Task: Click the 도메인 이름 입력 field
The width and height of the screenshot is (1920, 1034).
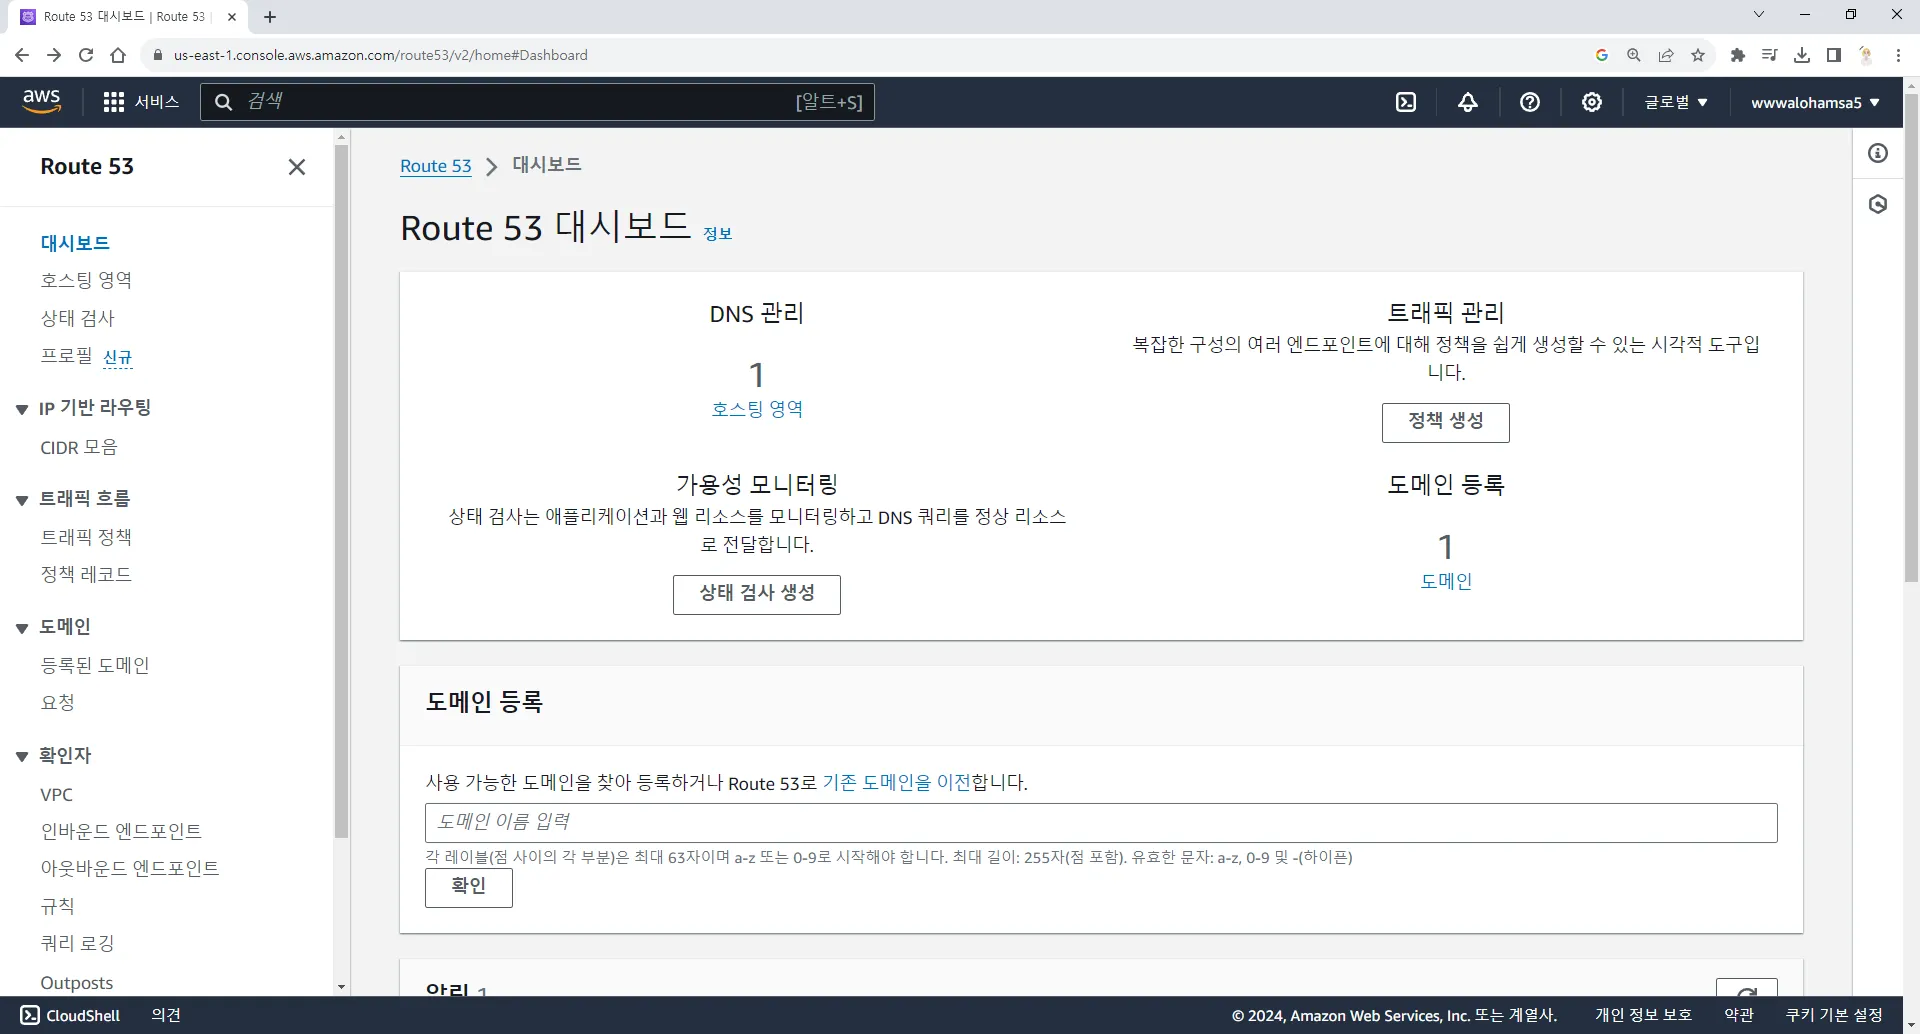Action: 1101,823
